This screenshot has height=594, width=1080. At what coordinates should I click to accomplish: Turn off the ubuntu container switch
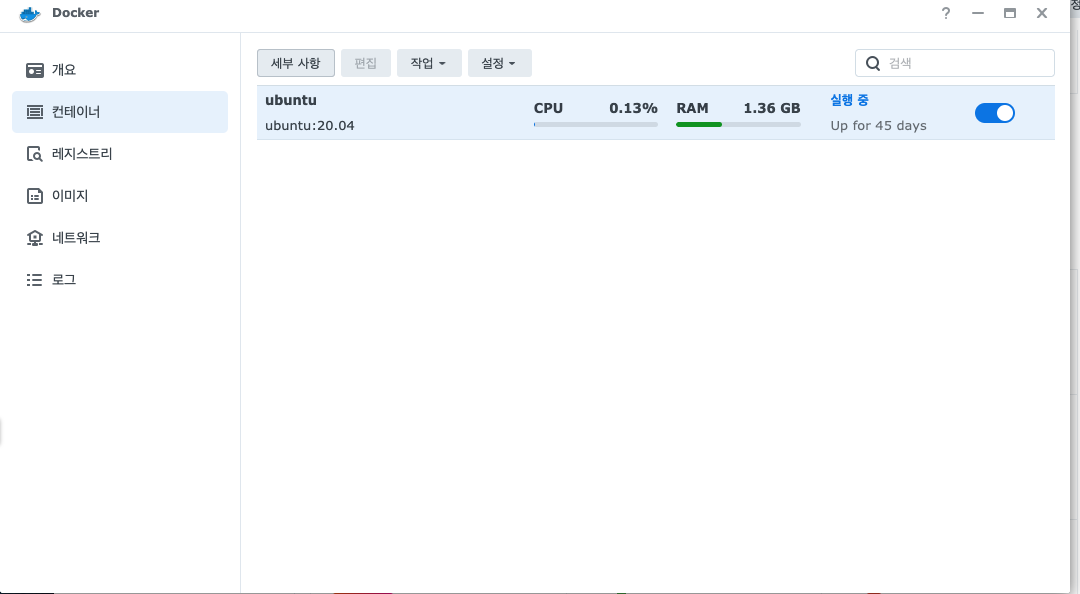pos(995,113)
